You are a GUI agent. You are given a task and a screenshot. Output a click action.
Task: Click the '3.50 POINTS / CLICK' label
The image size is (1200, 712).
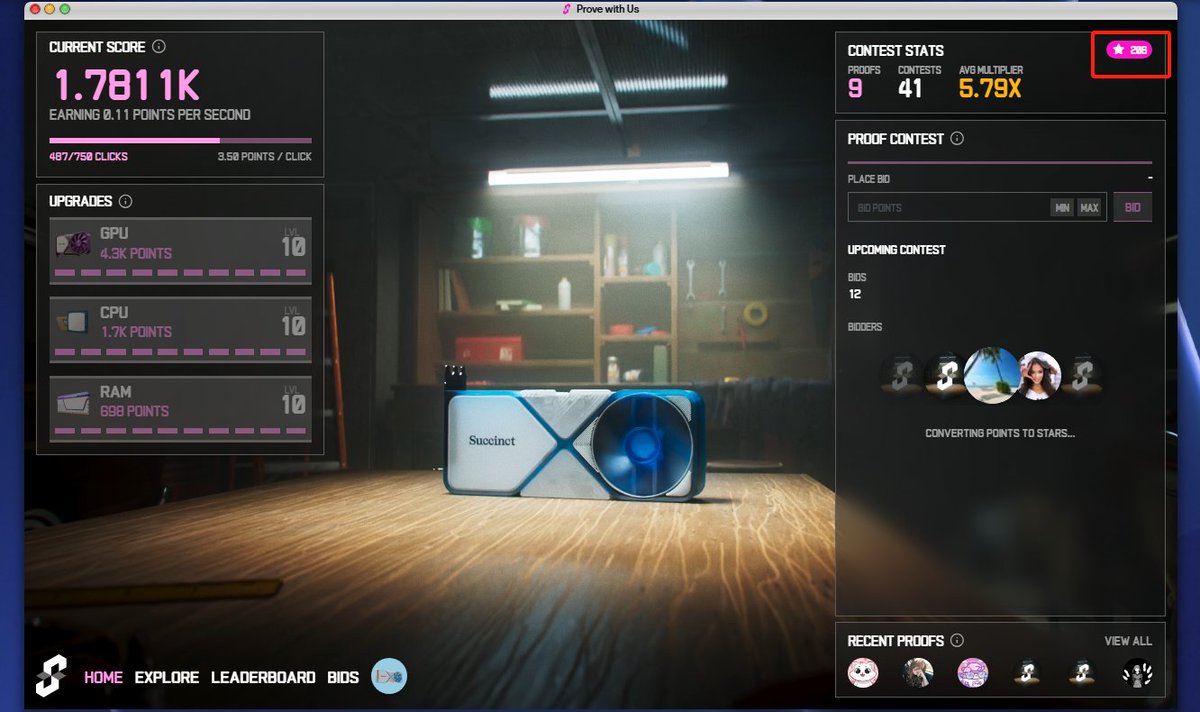[265, 157]
